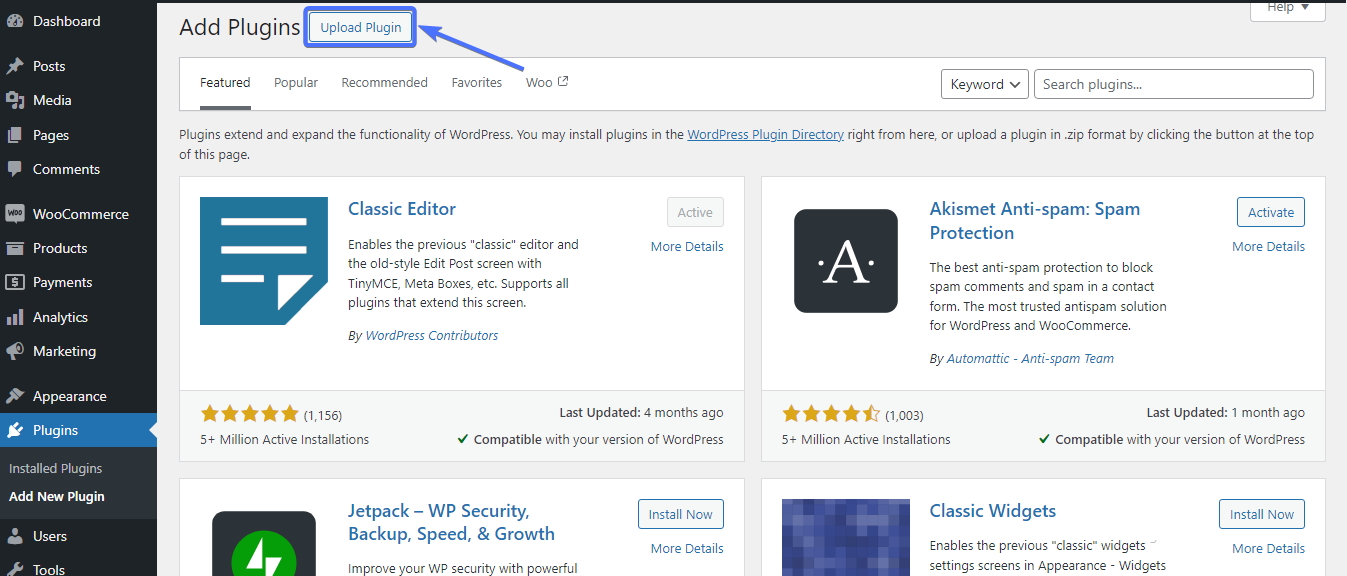Open the Analytics menu label
The image size is (1347, 576).
point(61,317)
